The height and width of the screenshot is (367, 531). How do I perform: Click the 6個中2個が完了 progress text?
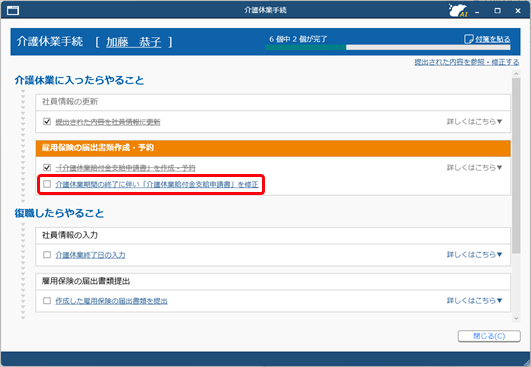coord(298,39)
